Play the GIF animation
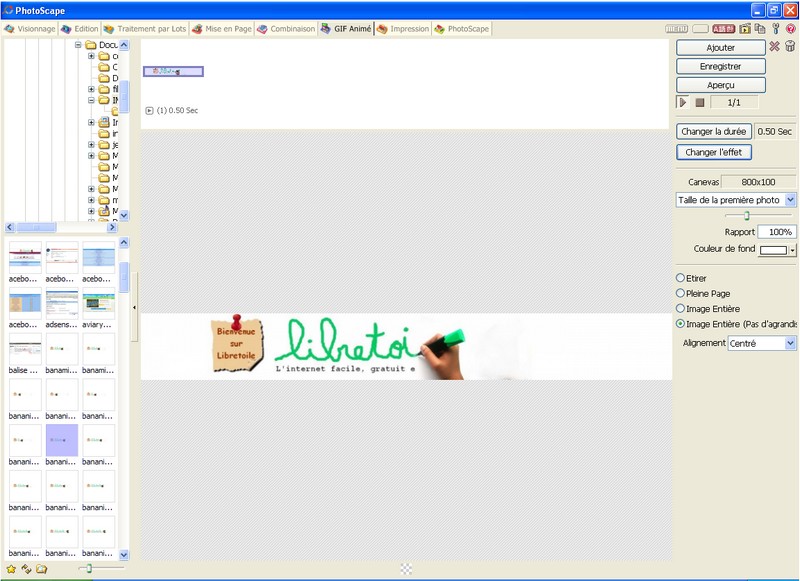This screenshot has width=800, height=581. pos(682,103)
